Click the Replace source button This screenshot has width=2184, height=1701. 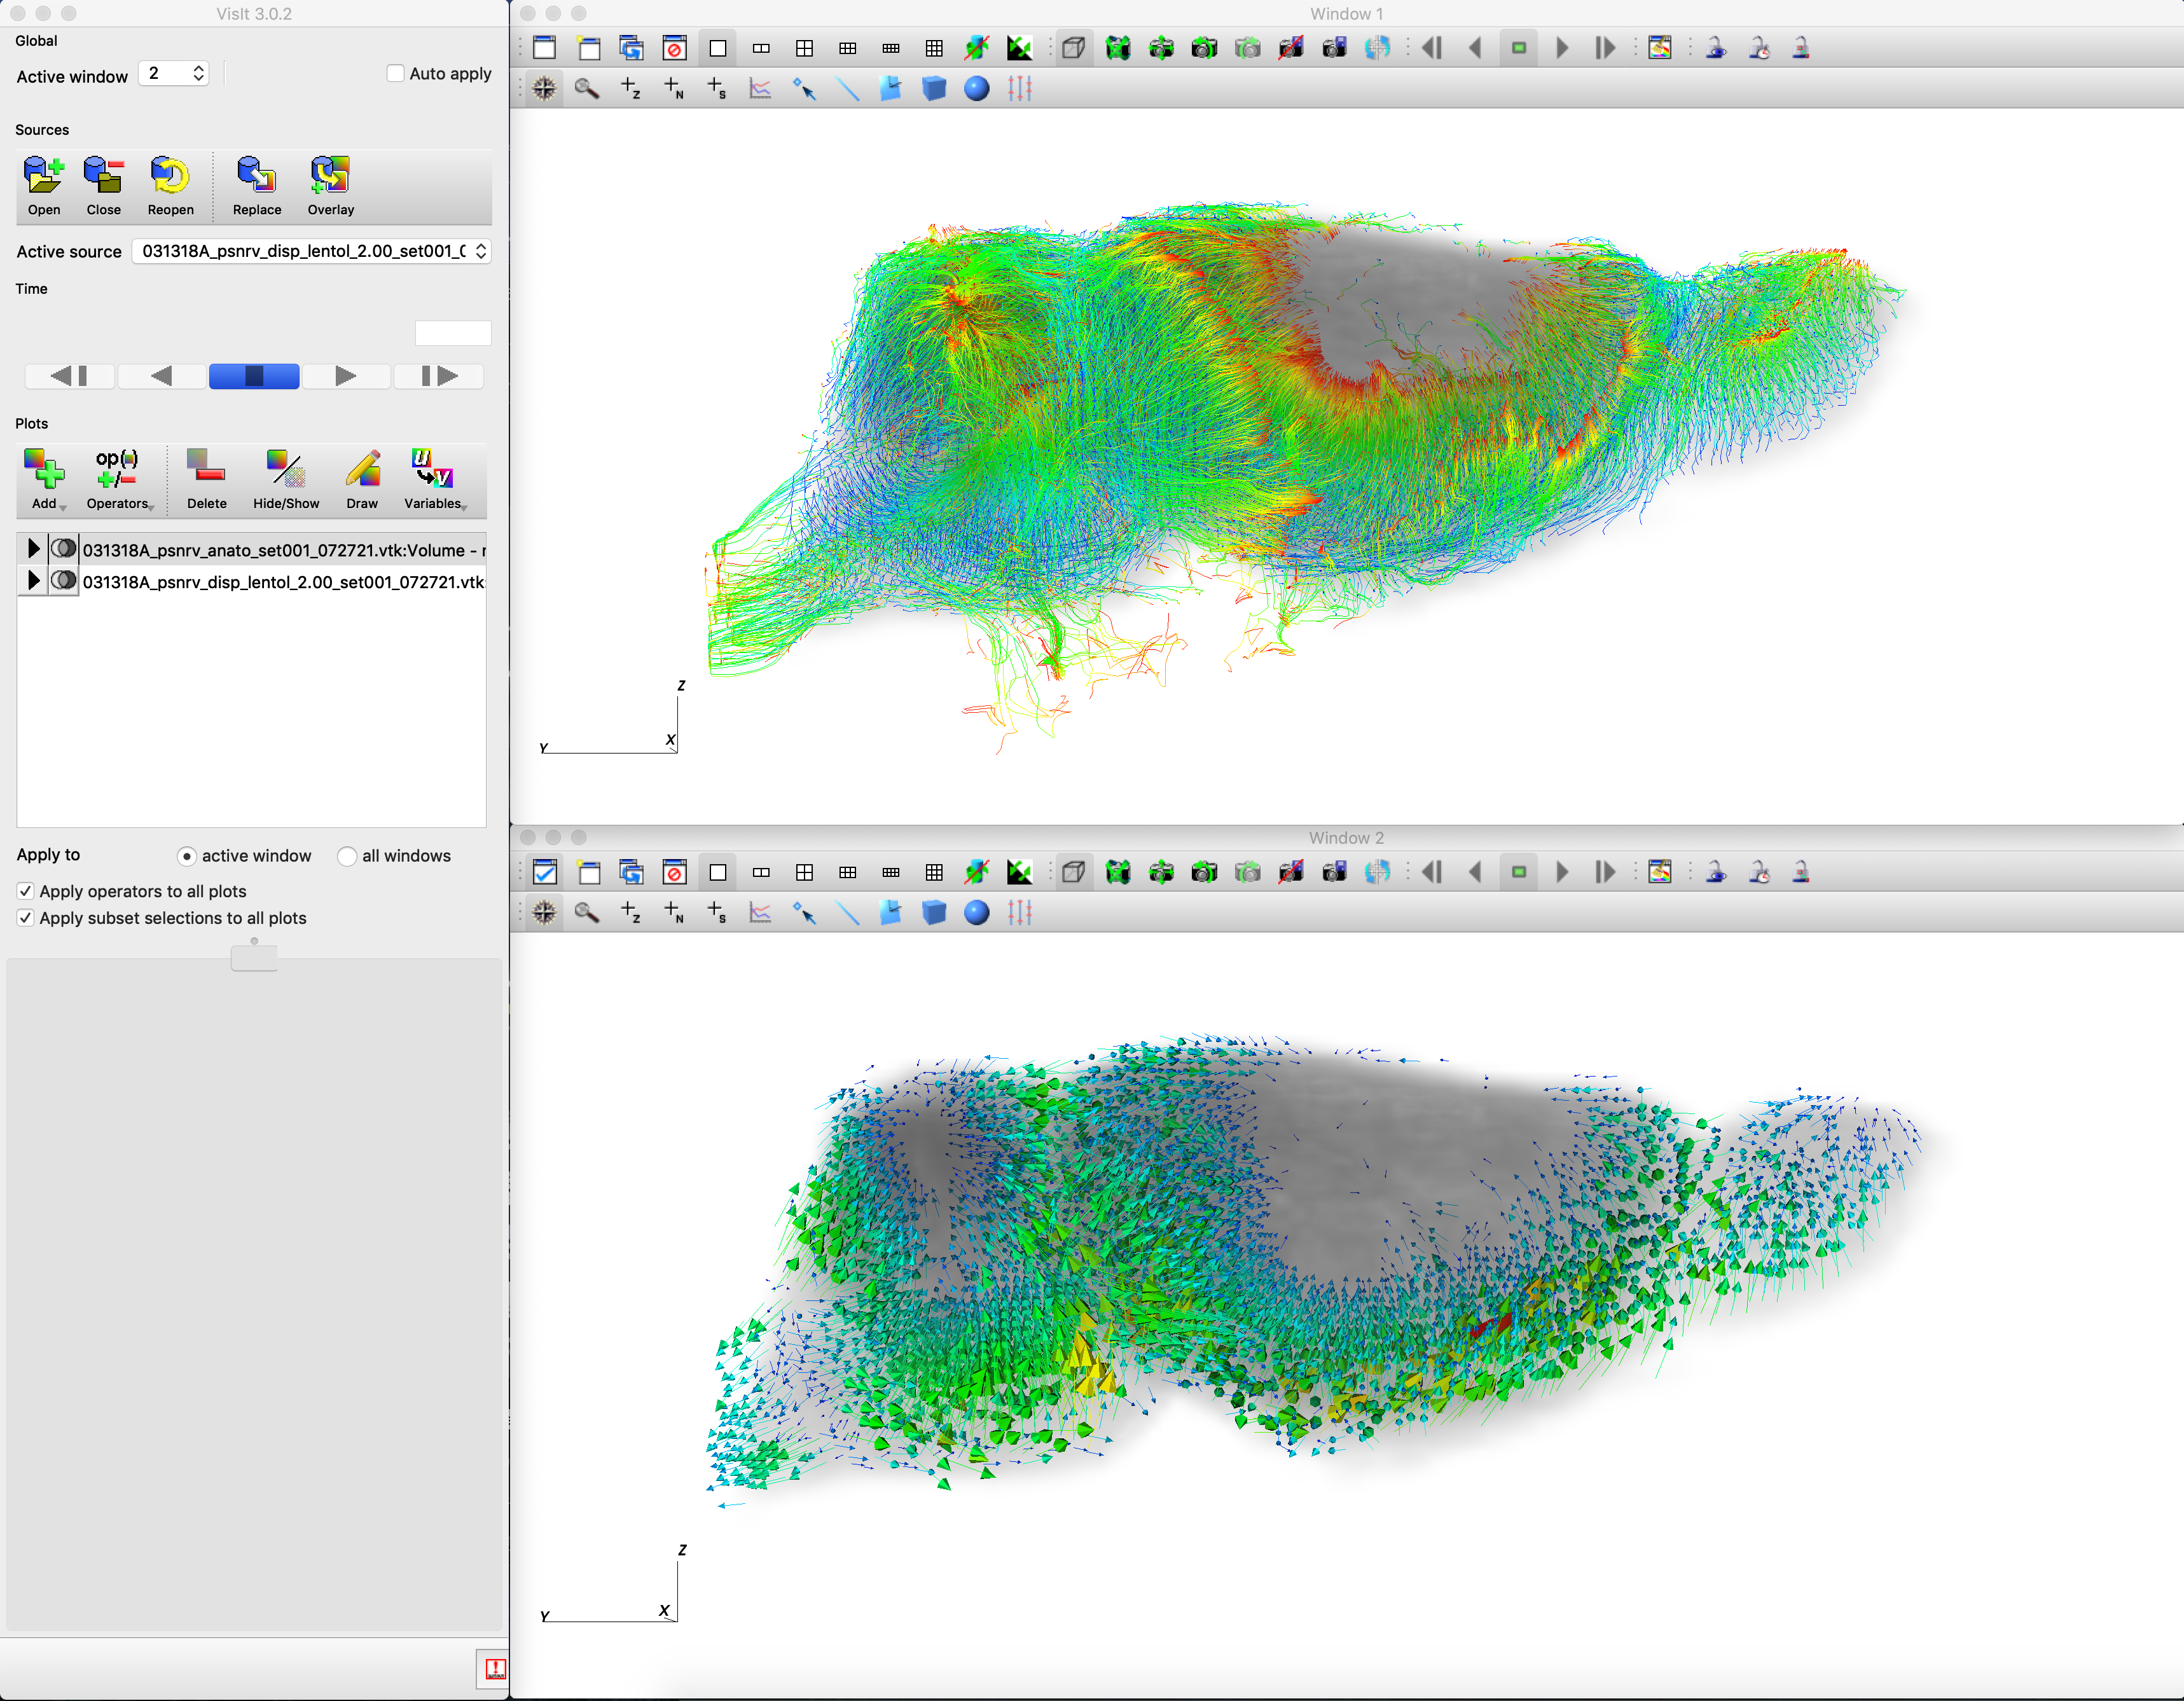click(256, 176)
